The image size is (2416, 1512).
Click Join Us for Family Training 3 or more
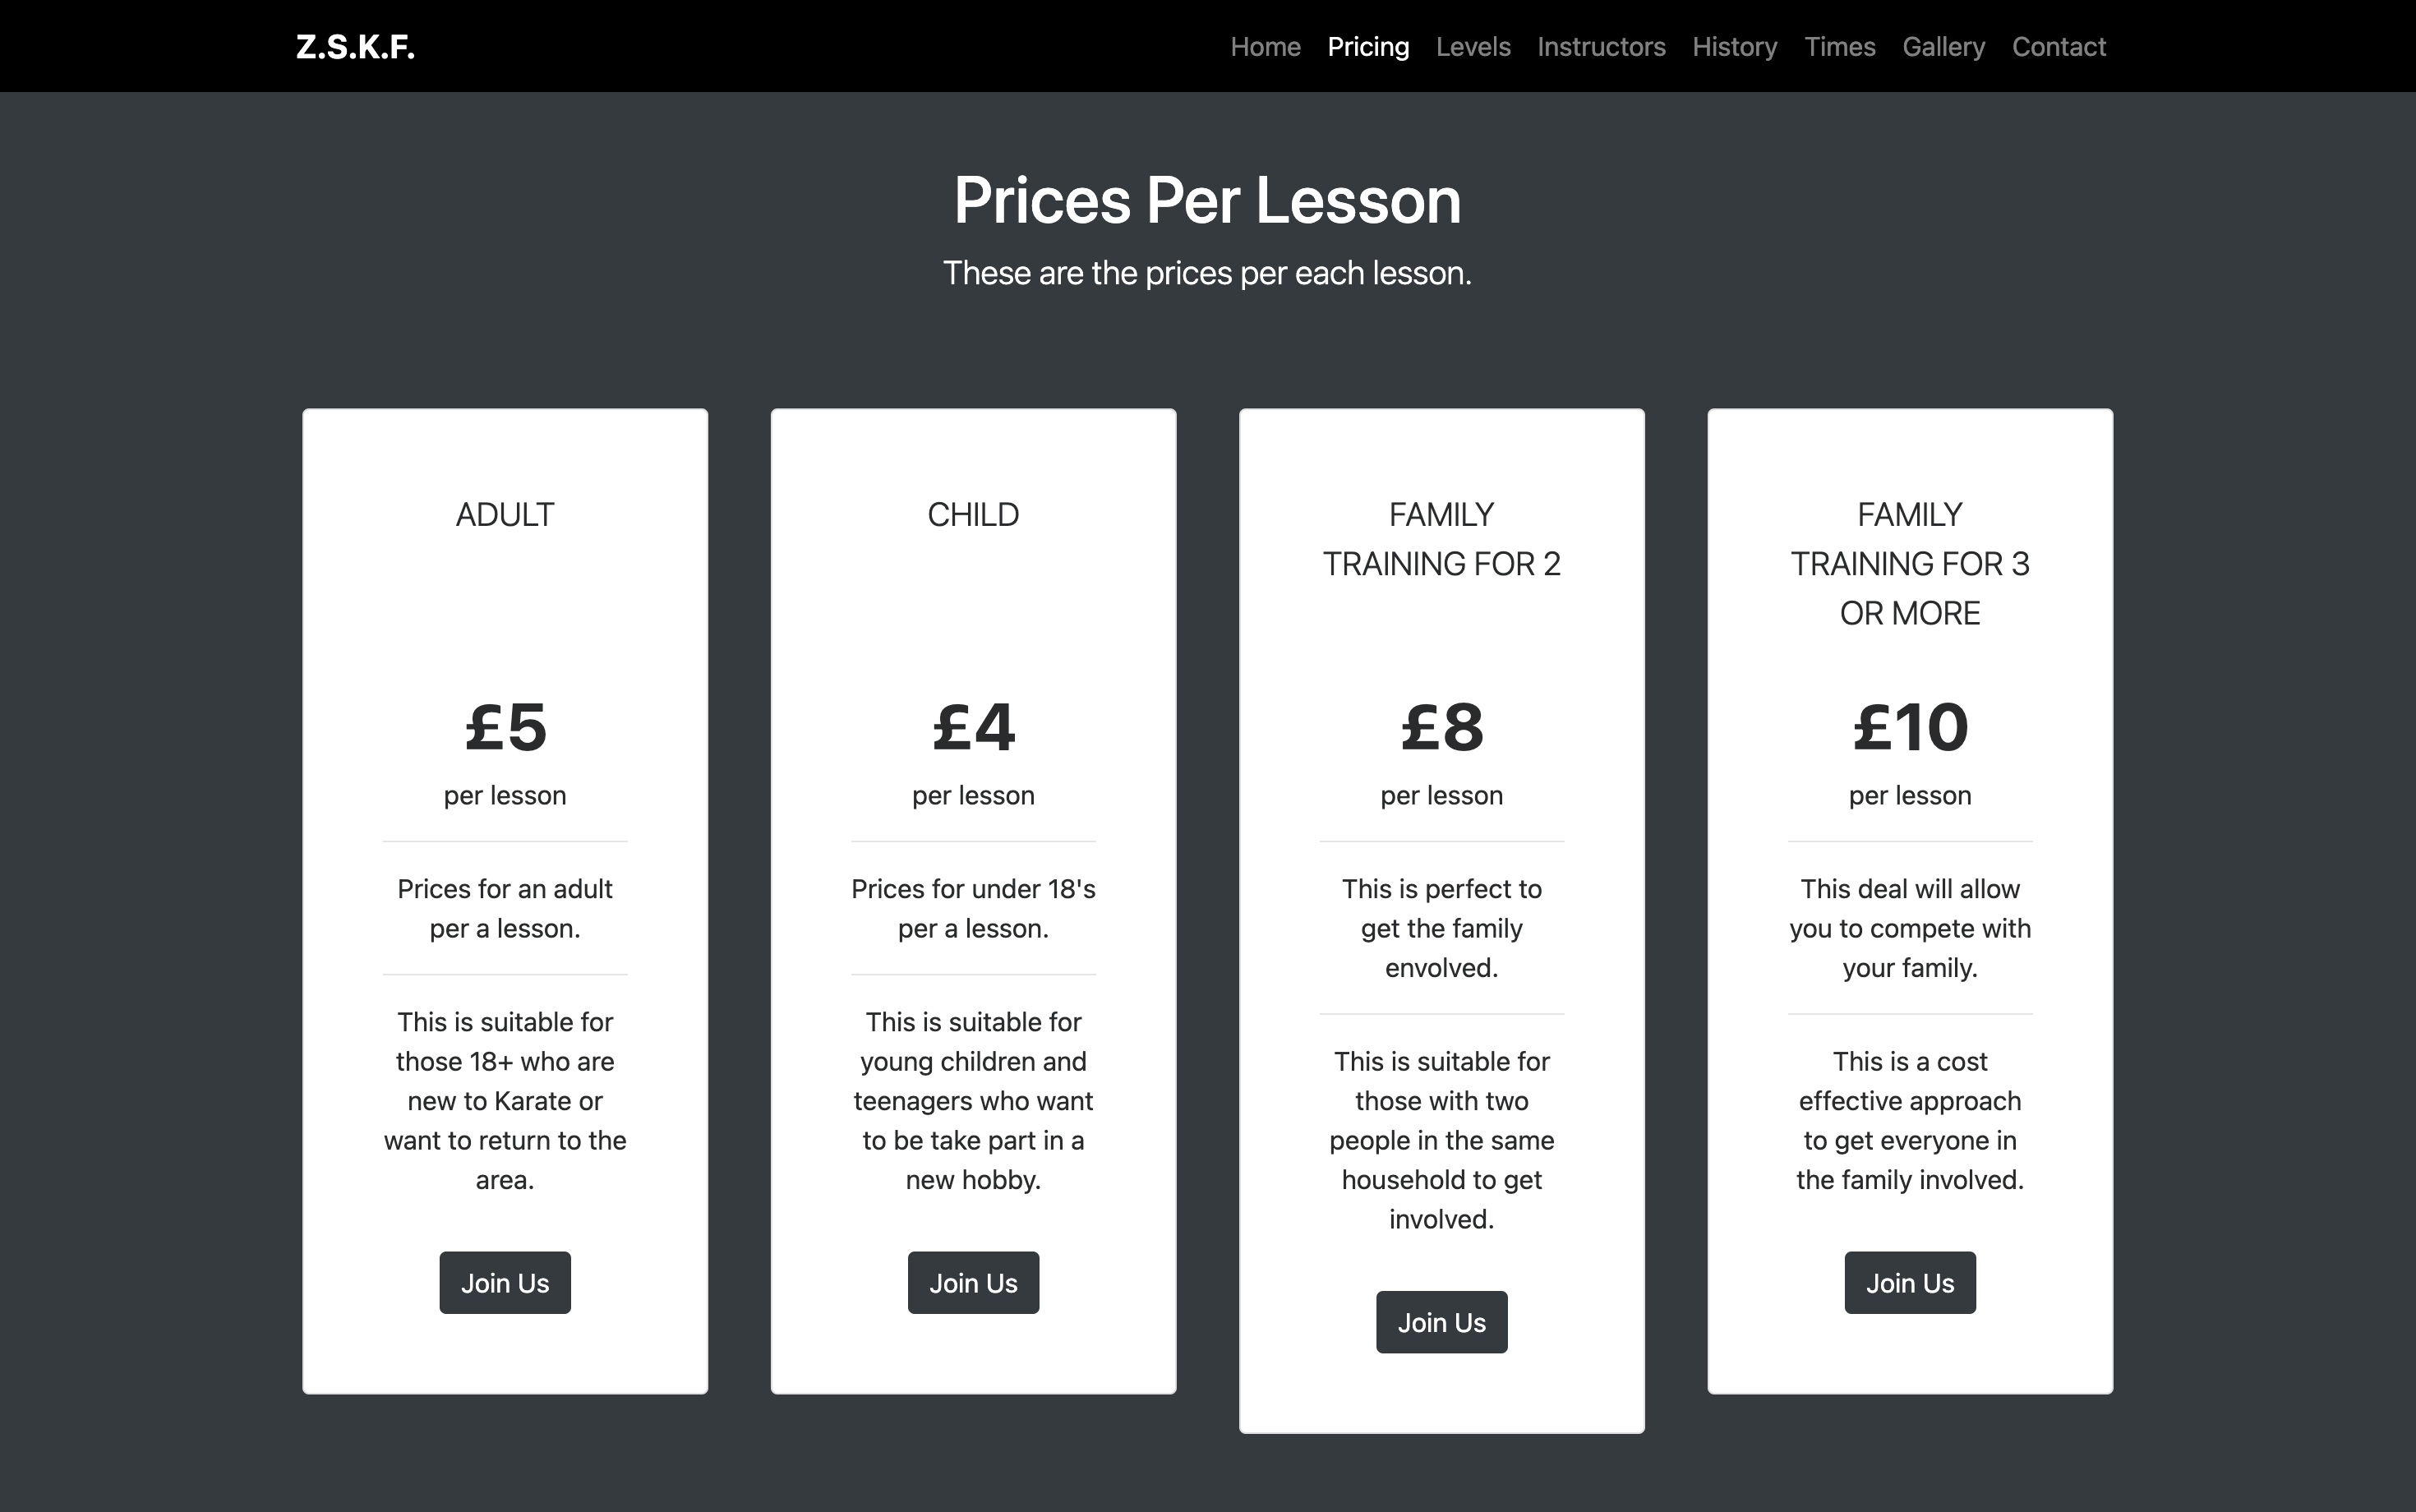pyautogui.click(x=1910, y=1283)
